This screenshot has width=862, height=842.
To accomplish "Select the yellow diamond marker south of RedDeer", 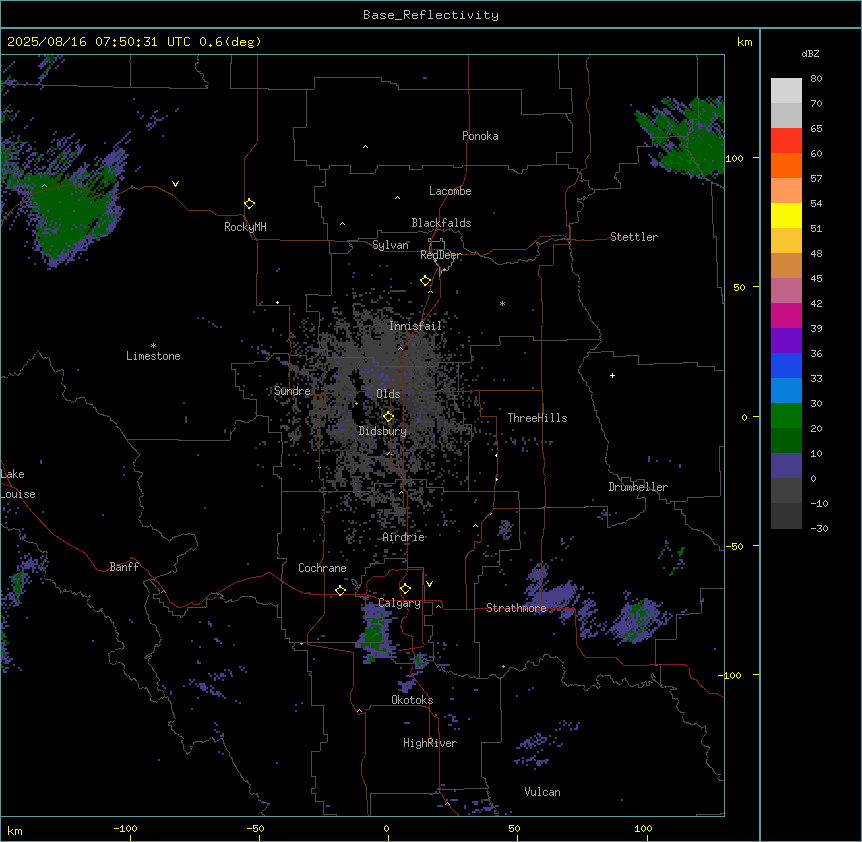I will (426, 281).
